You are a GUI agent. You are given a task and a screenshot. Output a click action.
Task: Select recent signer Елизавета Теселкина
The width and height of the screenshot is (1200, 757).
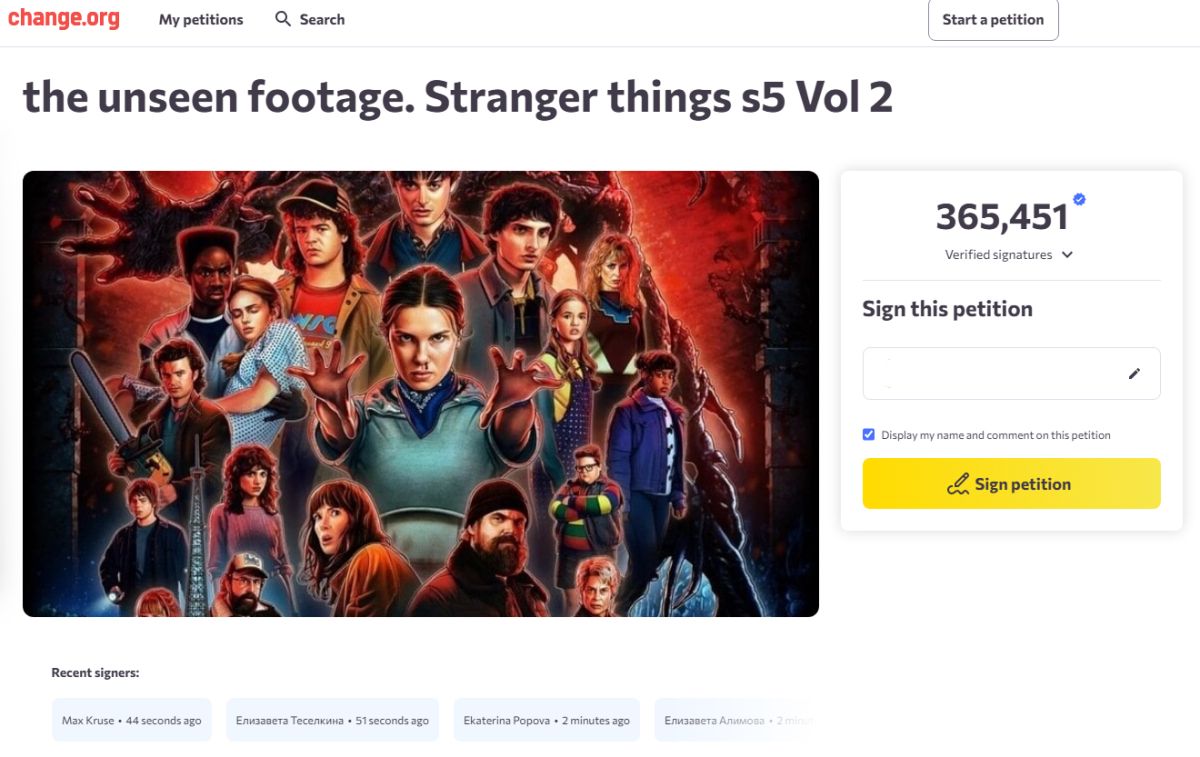click(x=332, y=720)
